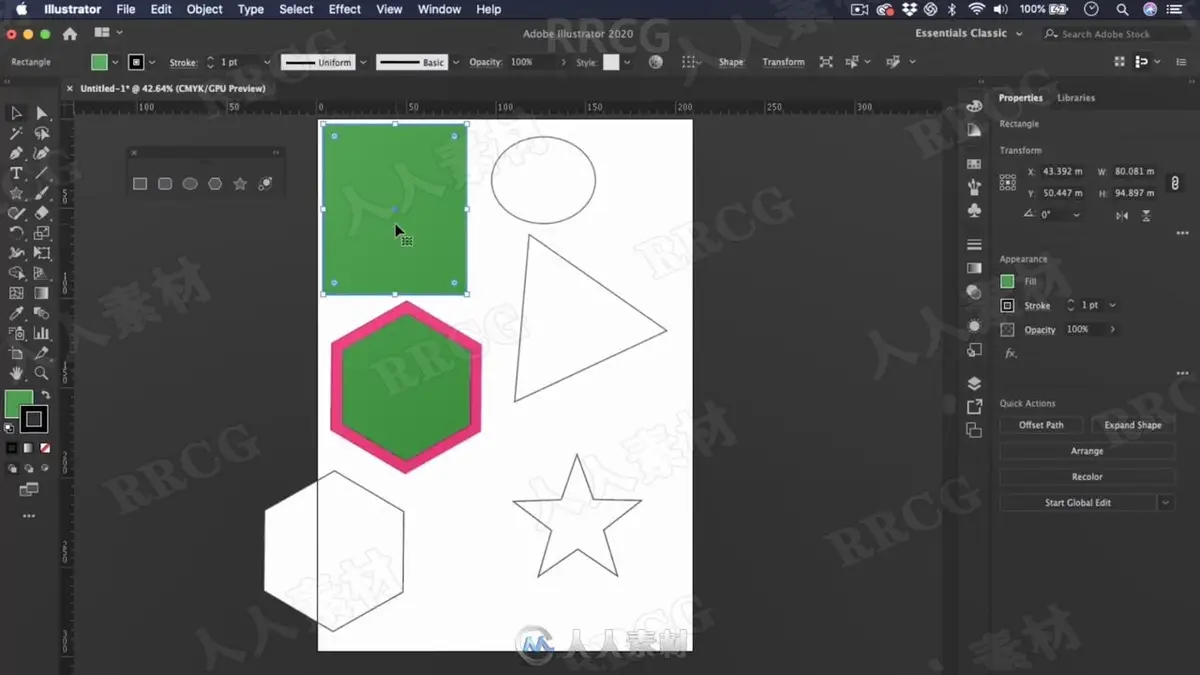This screenshot has width=1200, height=675.
Task: Choose the Gradient tool
Action: [42, 293]
